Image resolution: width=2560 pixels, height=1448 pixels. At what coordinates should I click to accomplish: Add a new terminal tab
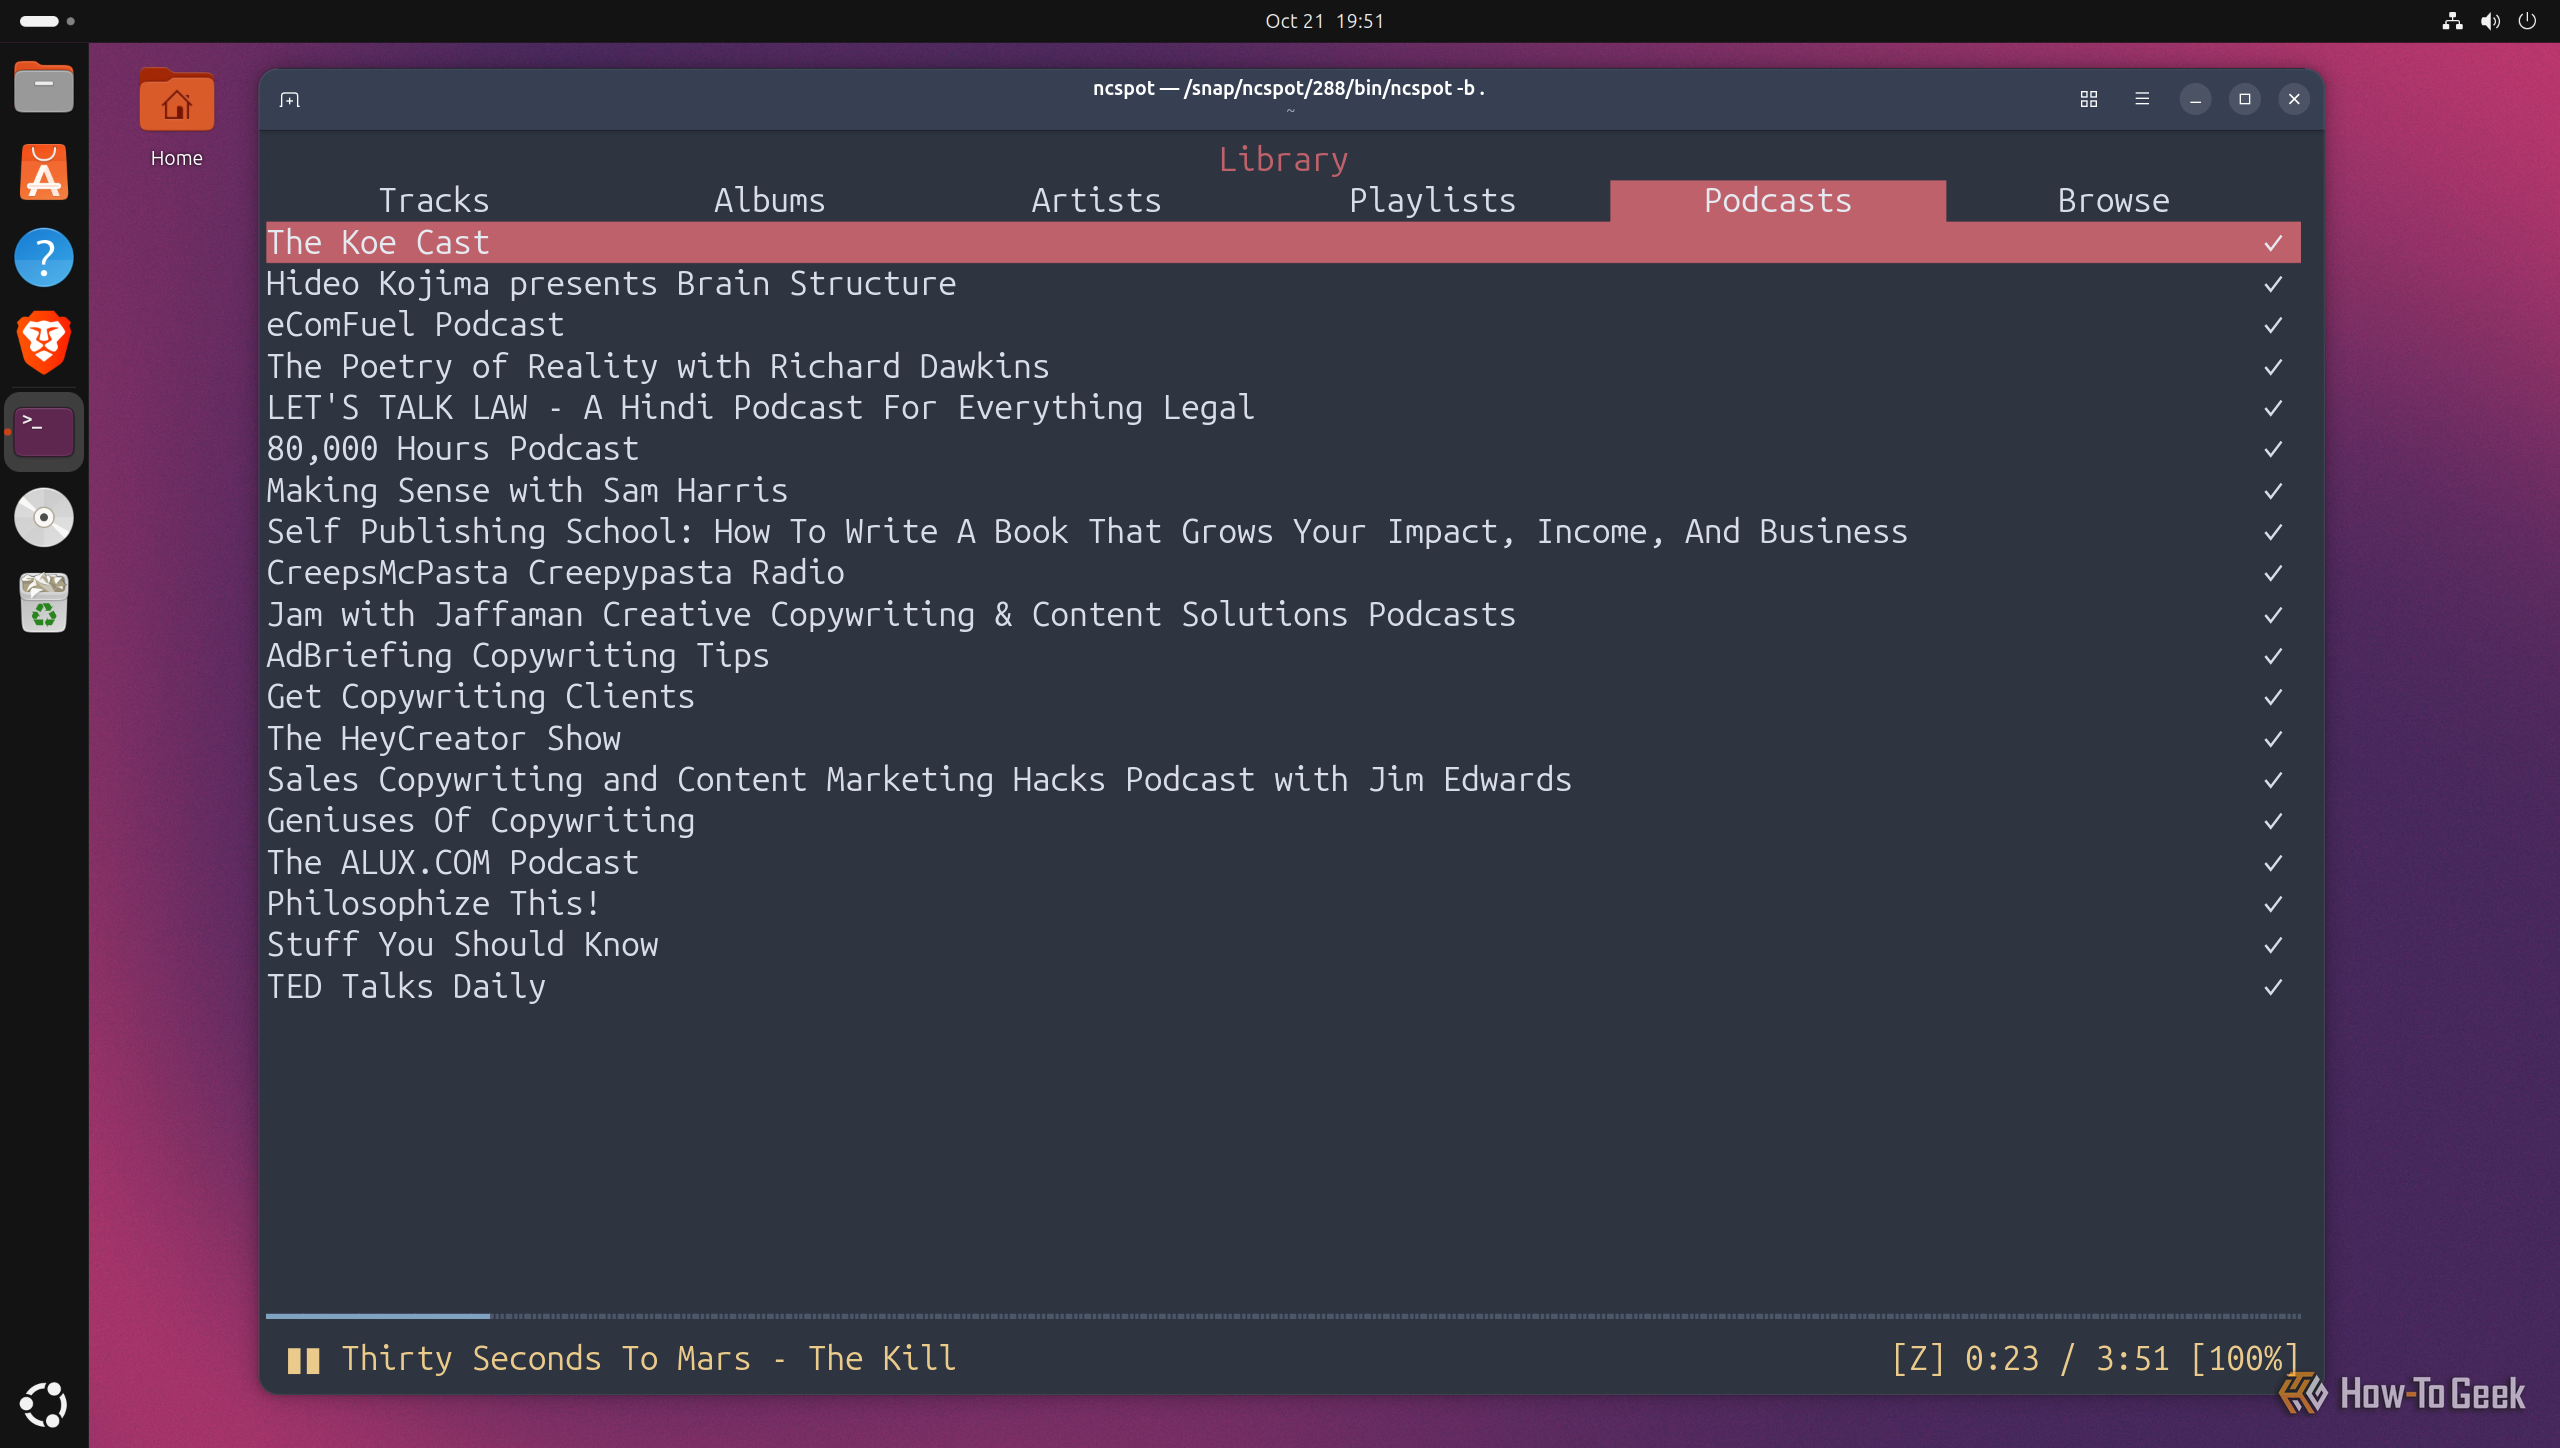[x=290, y=99]
